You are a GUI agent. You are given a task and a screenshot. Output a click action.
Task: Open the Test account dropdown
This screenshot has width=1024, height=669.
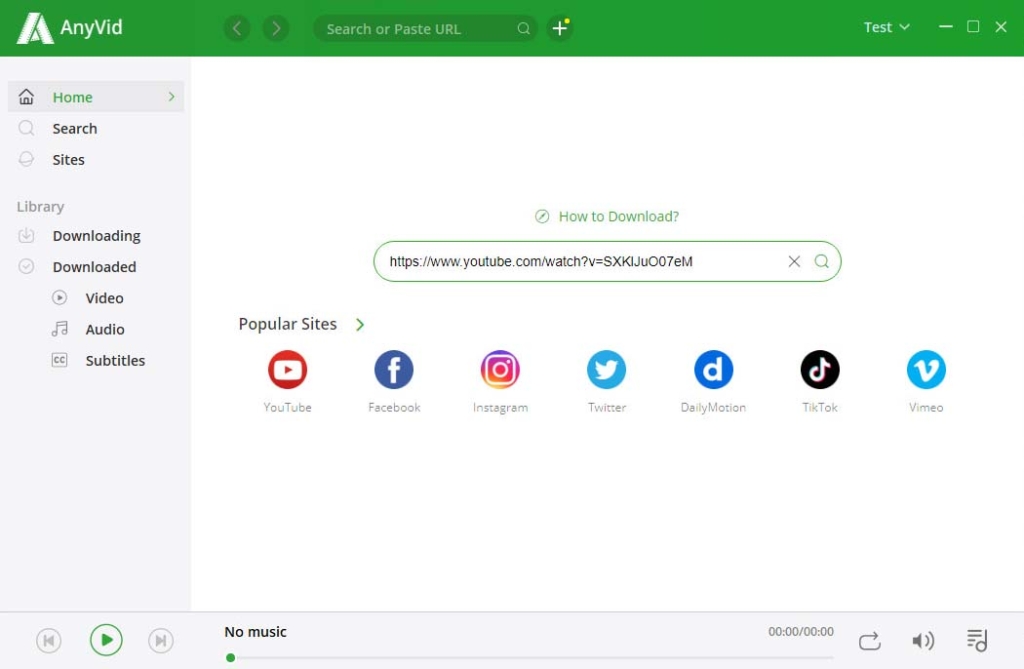pos(887,28)
